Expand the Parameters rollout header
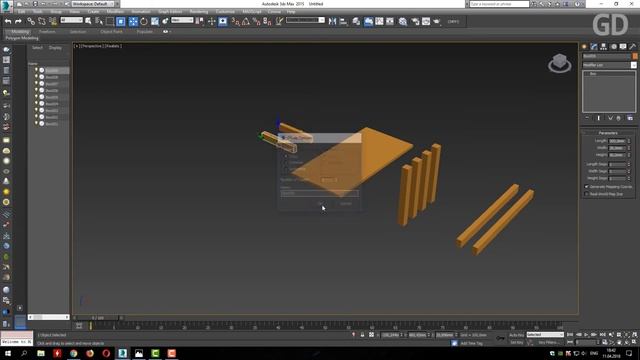 [x=608, y=133]
